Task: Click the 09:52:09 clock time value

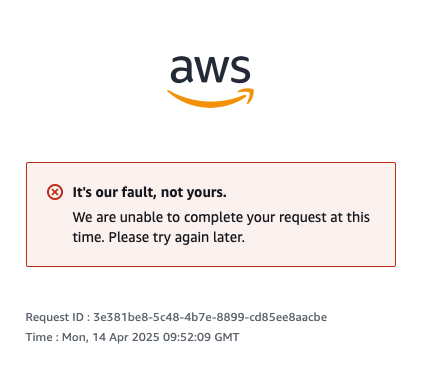Action: point(187,337)
